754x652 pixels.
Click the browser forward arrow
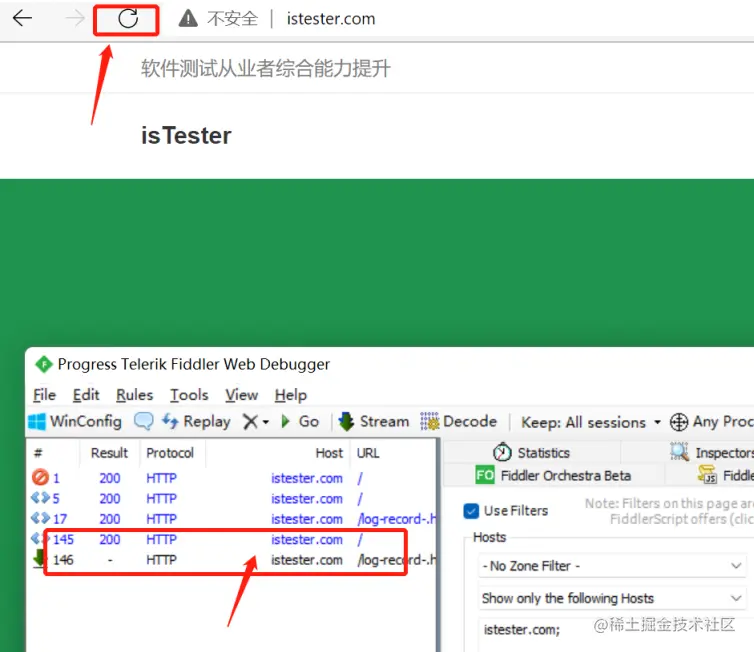click(75, 18)
